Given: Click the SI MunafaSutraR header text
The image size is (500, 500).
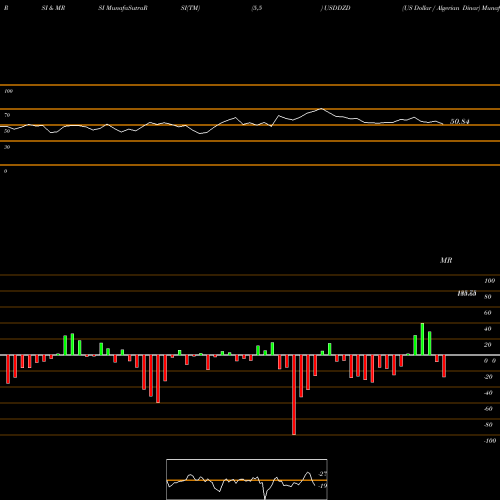Looking at the screenshot, I should point(123,8).
